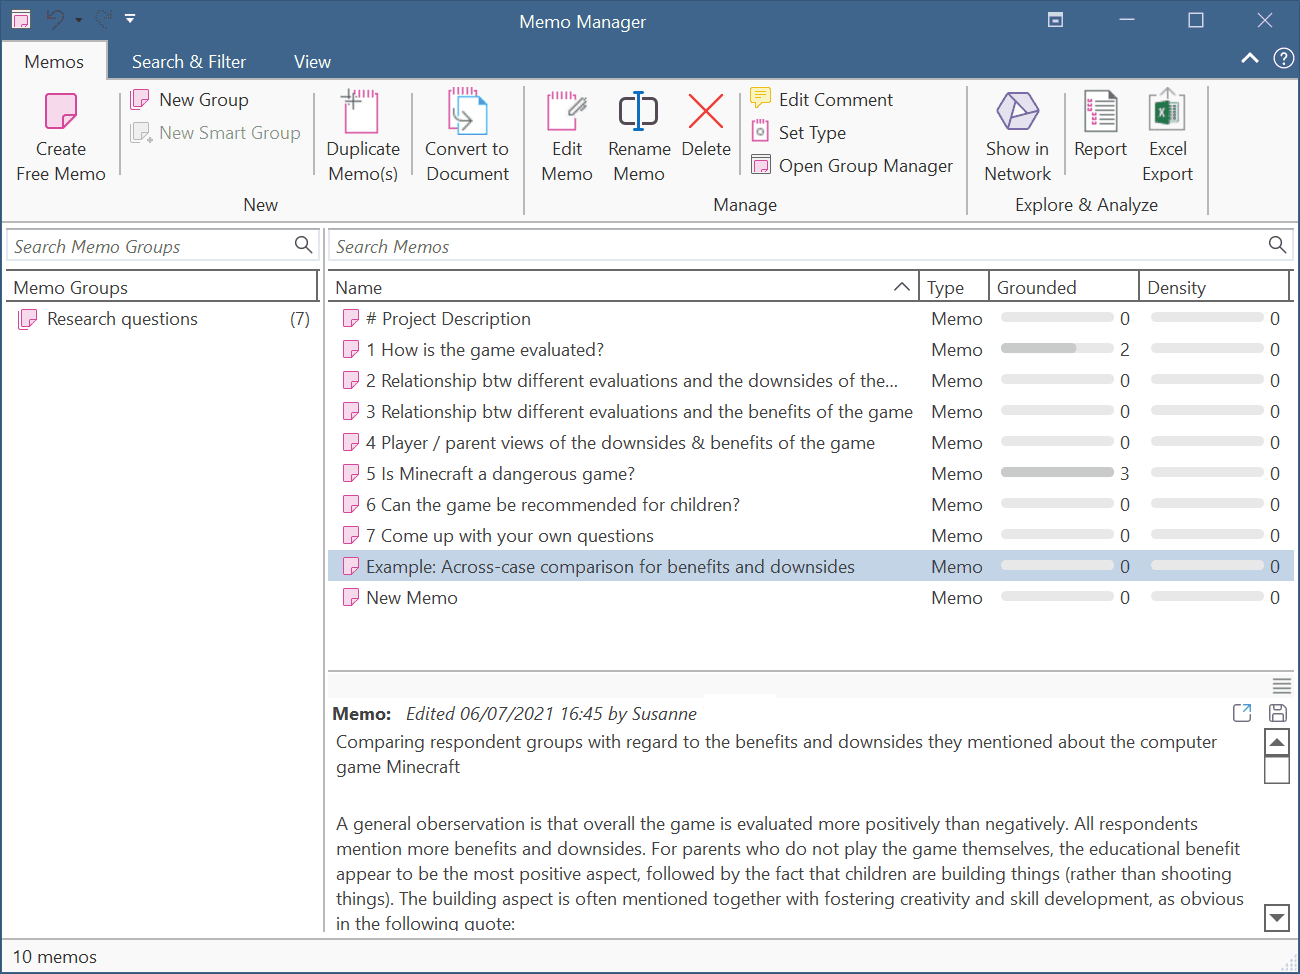Select the Research questions memo group
Viewport: 1300px width, 974px height.
163,319
